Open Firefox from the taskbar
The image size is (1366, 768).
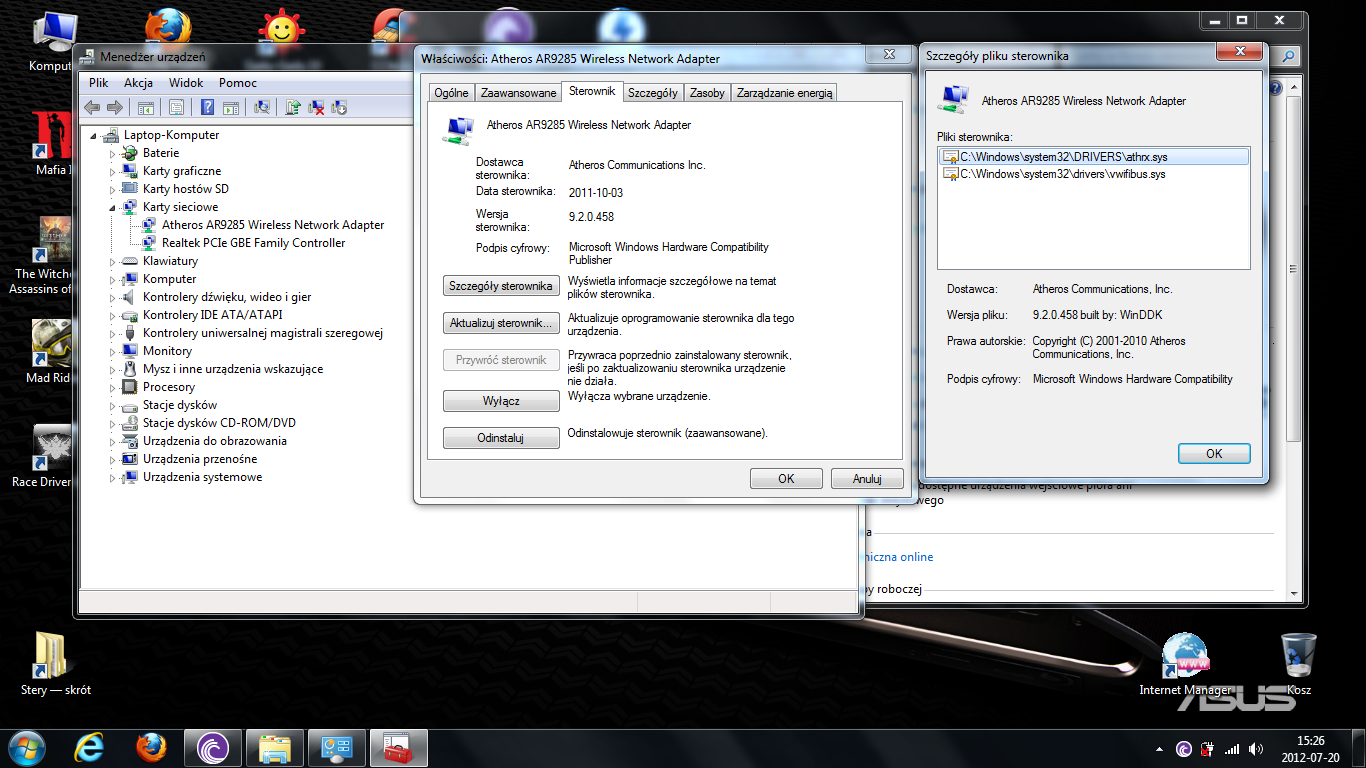[x=151, y=748]
